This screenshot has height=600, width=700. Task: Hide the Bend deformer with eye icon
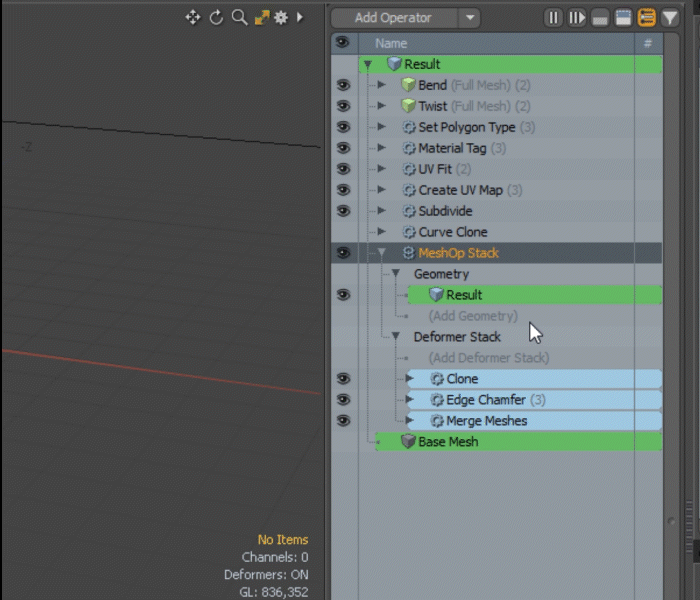pos(343,85)
